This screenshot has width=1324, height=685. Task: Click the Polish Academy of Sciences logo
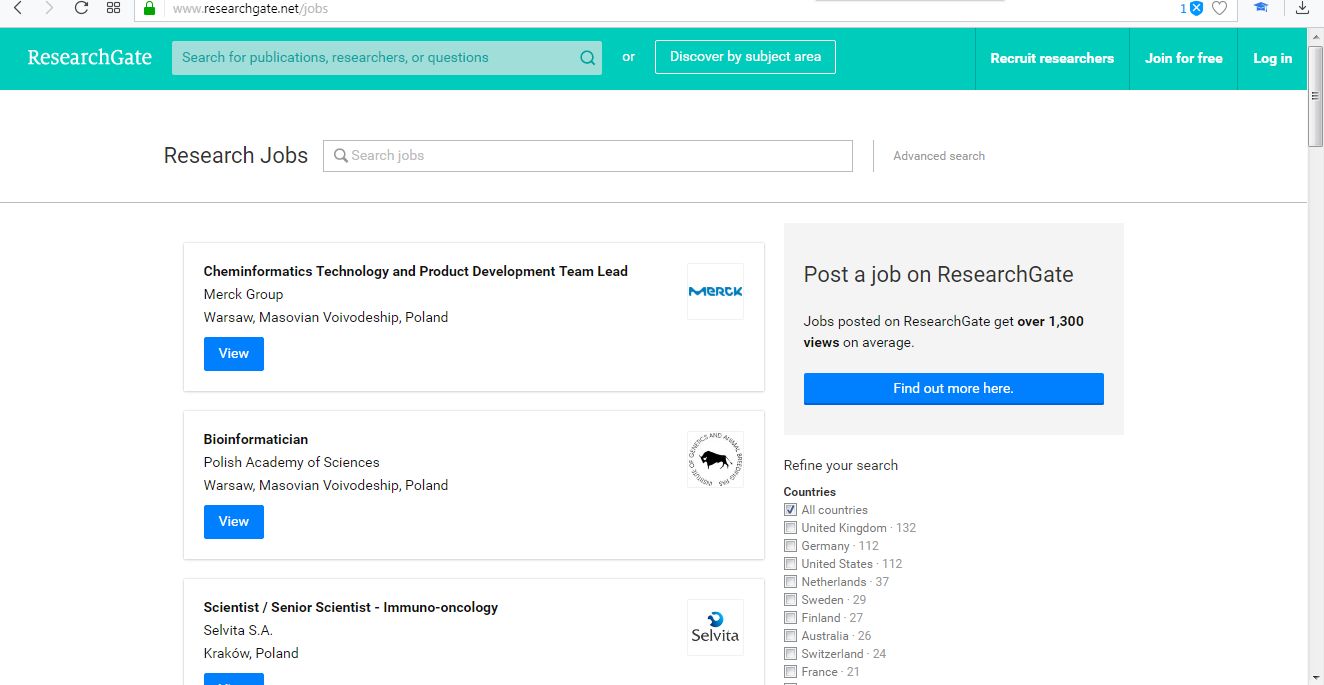[x=715, y=459]
